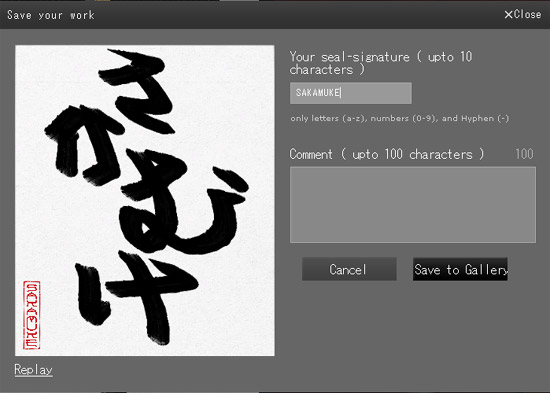Image resolution: width=550 pixels, height=393 pixels.
Task: Click the Close button in the dialog header
Action: click(523, 14)
